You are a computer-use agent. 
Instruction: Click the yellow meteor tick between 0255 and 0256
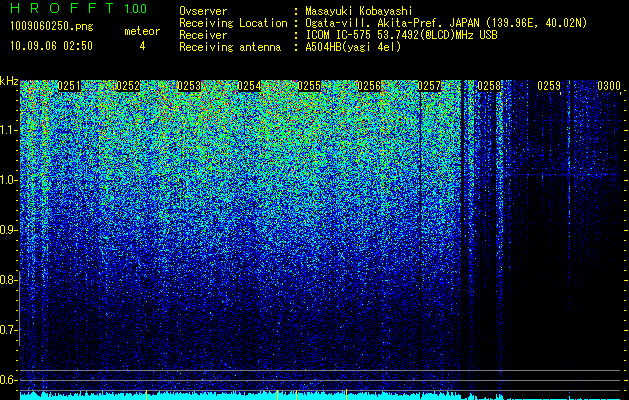click(x=347, y=394)
